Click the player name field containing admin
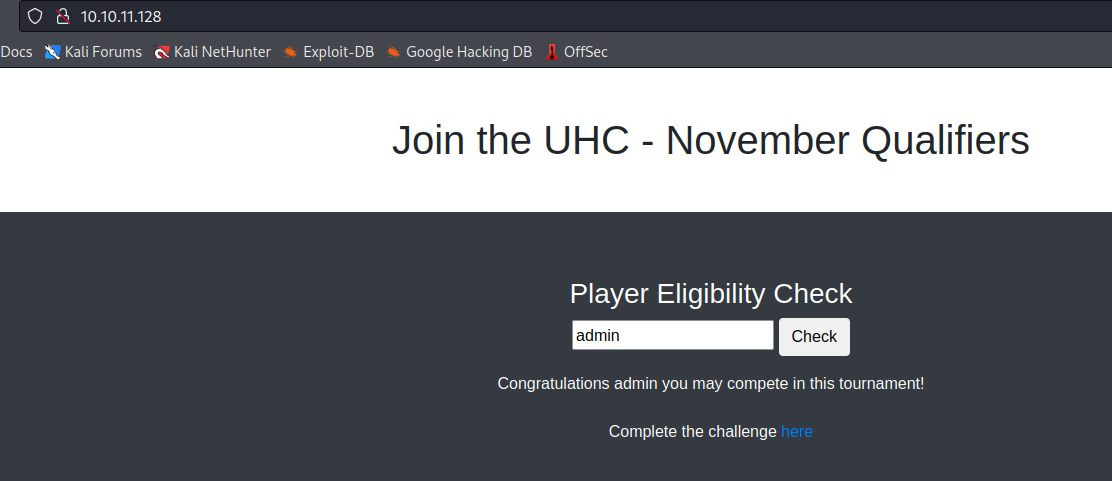 click(672, 335)
